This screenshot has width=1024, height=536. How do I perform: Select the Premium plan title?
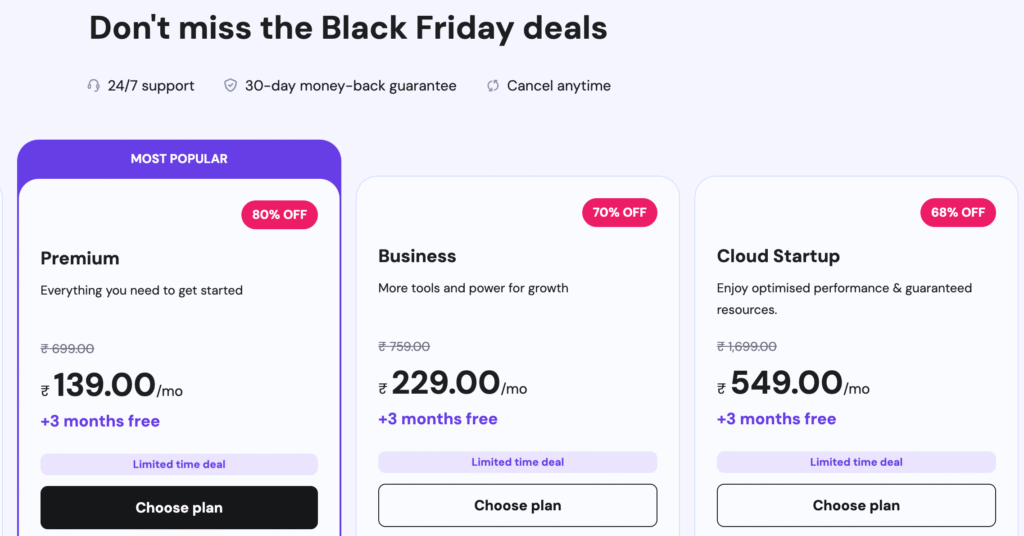coord(80,258)
